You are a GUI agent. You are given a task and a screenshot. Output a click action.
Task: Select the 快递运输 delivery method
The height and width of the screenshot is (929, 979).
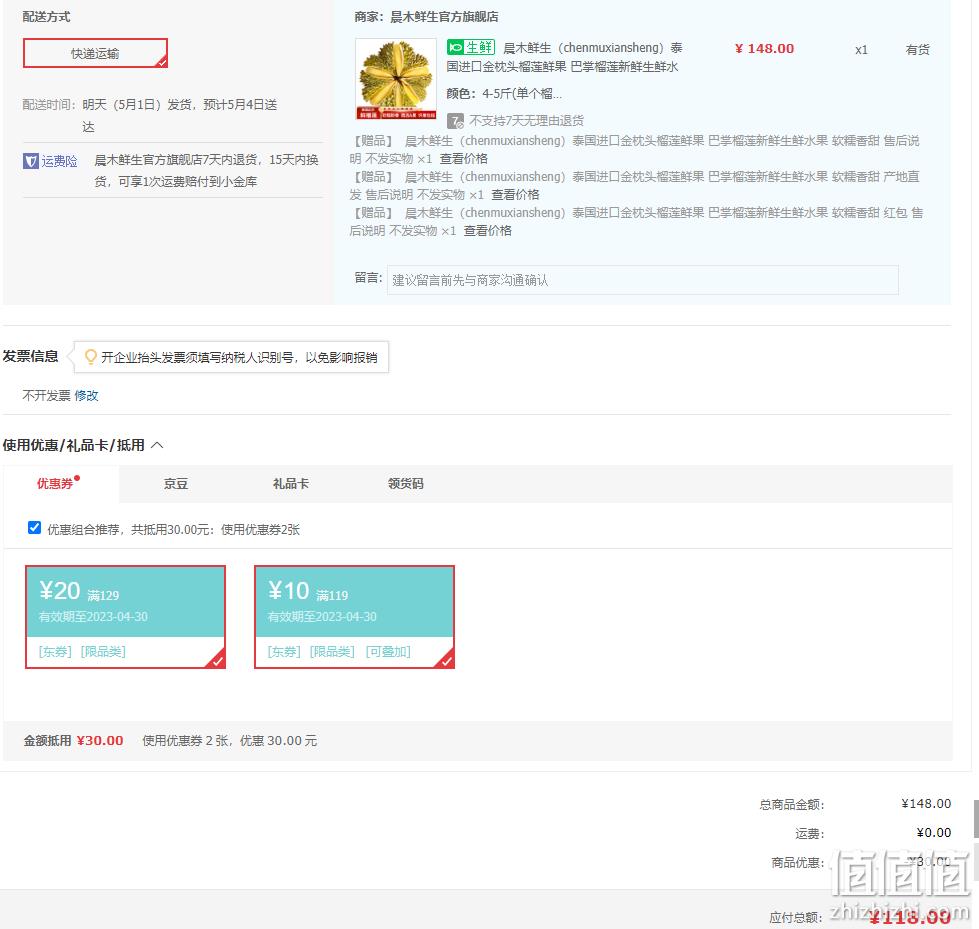pyautogui.click(x=96, y=53)
